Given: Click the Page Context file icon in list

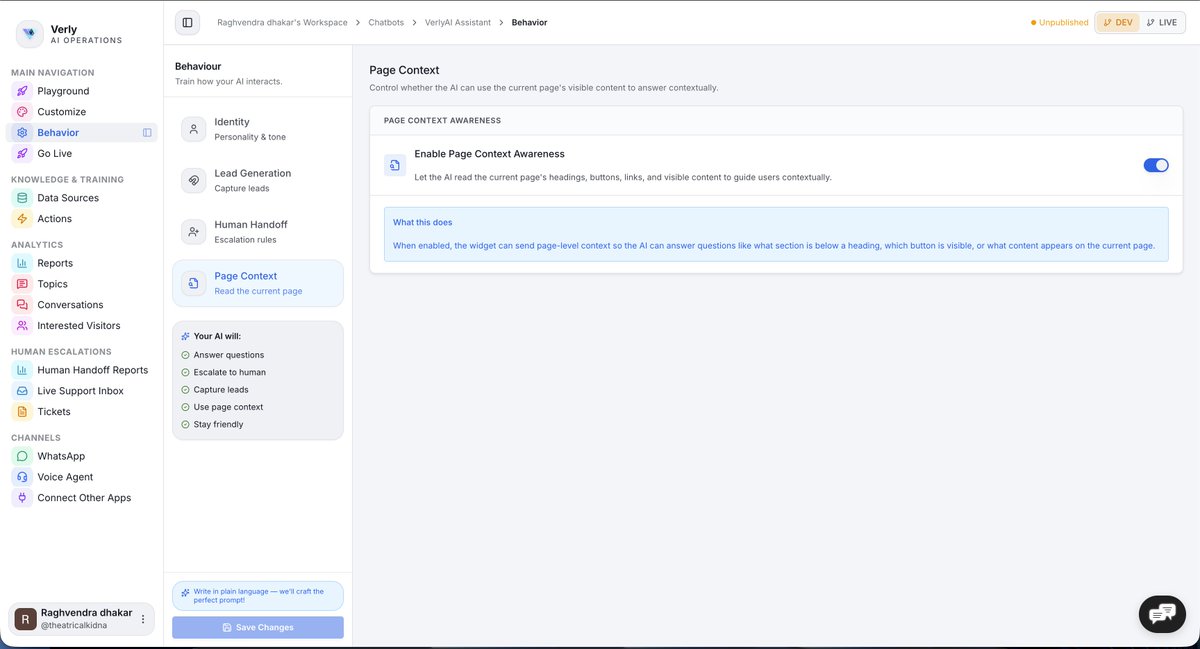Looking at the screenshot, I should tap(194, 283).
